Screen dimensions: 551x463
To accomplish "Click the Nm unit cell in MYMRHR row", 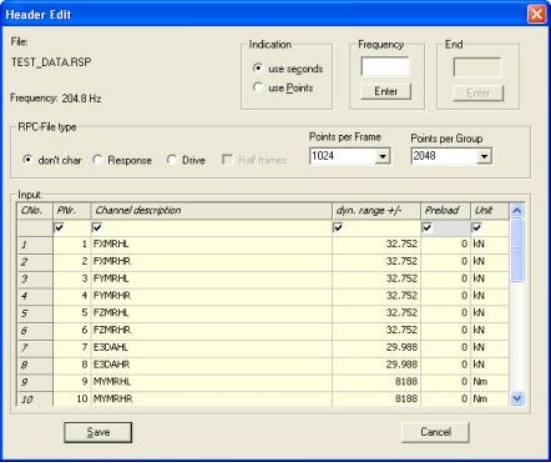I will pos(490,399).
